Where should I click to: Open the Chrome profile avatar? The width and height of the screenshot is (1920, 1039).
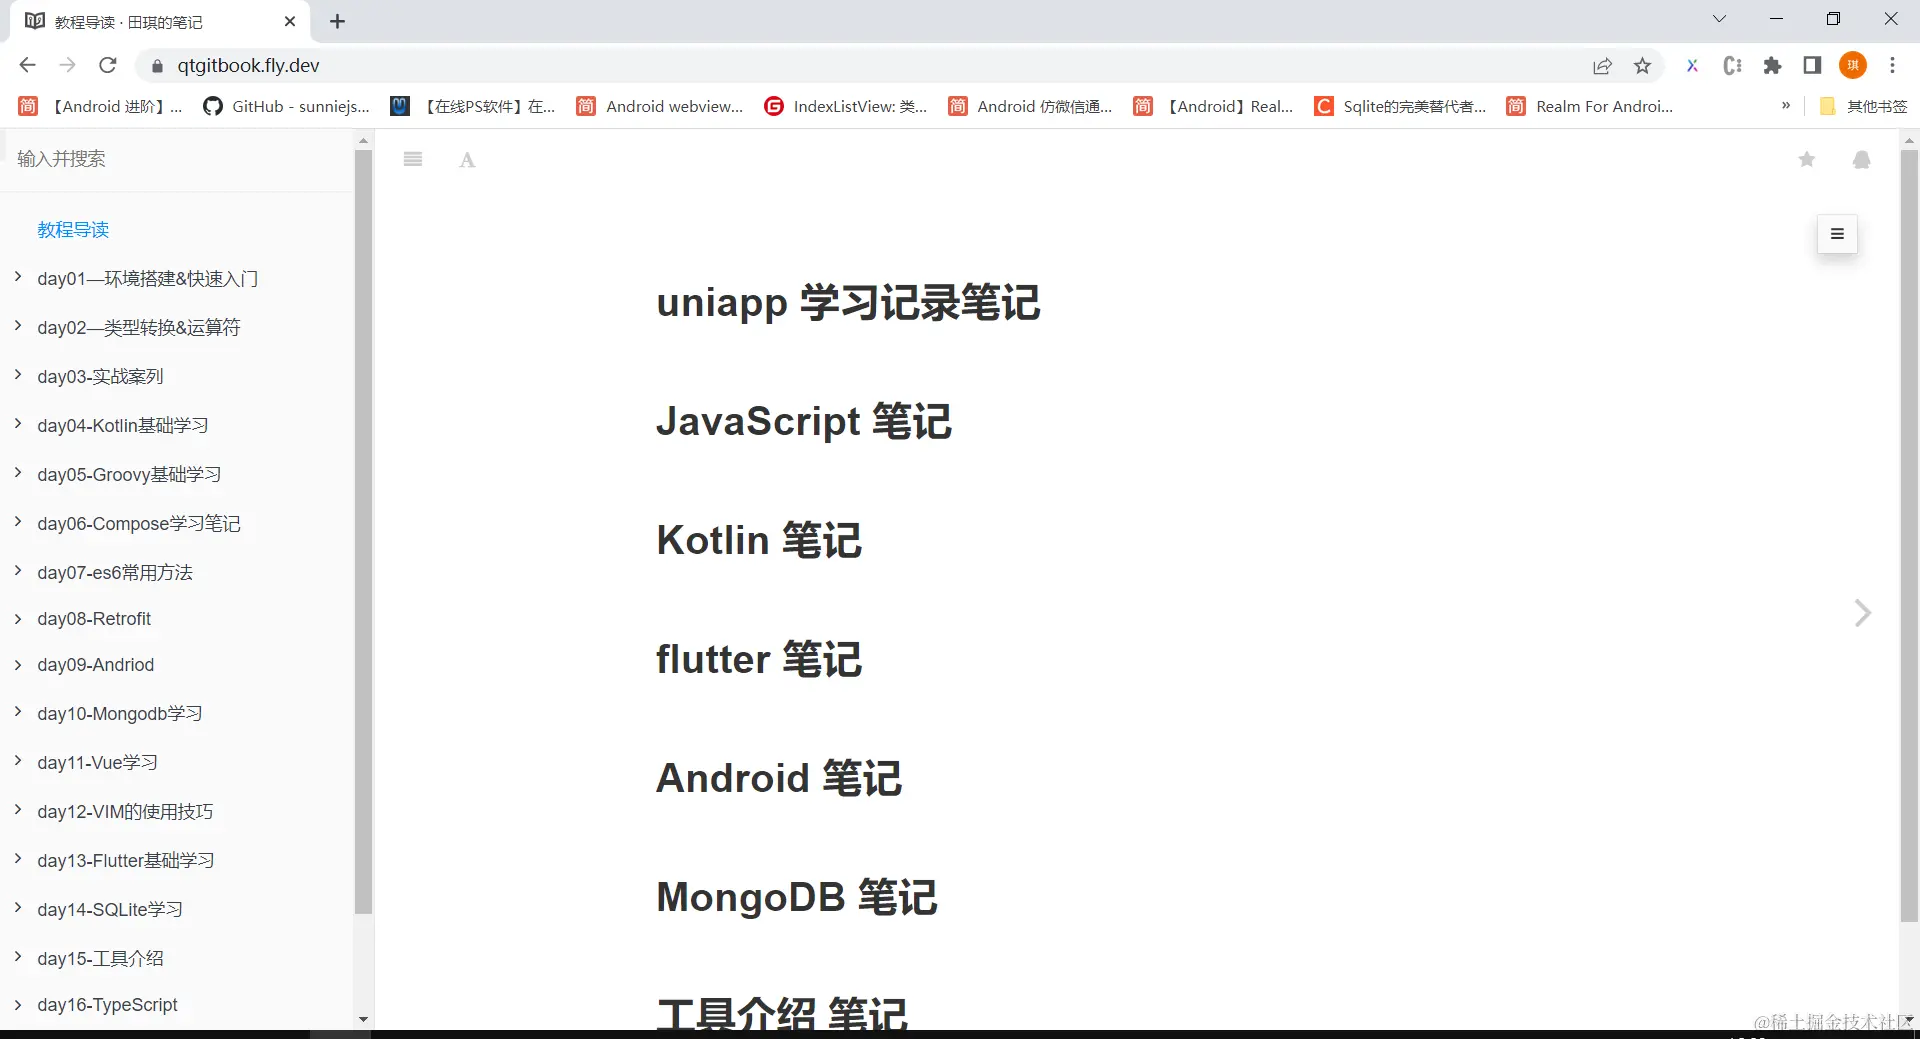pos(1853,65)
